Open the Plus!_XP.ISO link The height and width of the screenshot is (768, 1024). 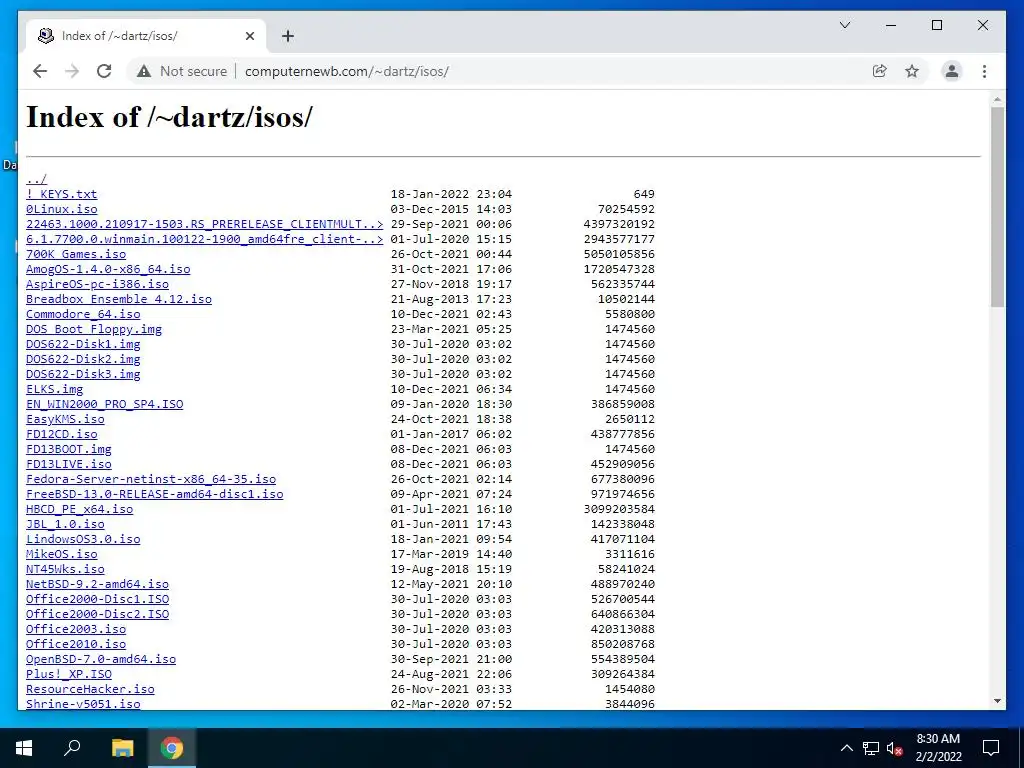(x=69, y=675)
